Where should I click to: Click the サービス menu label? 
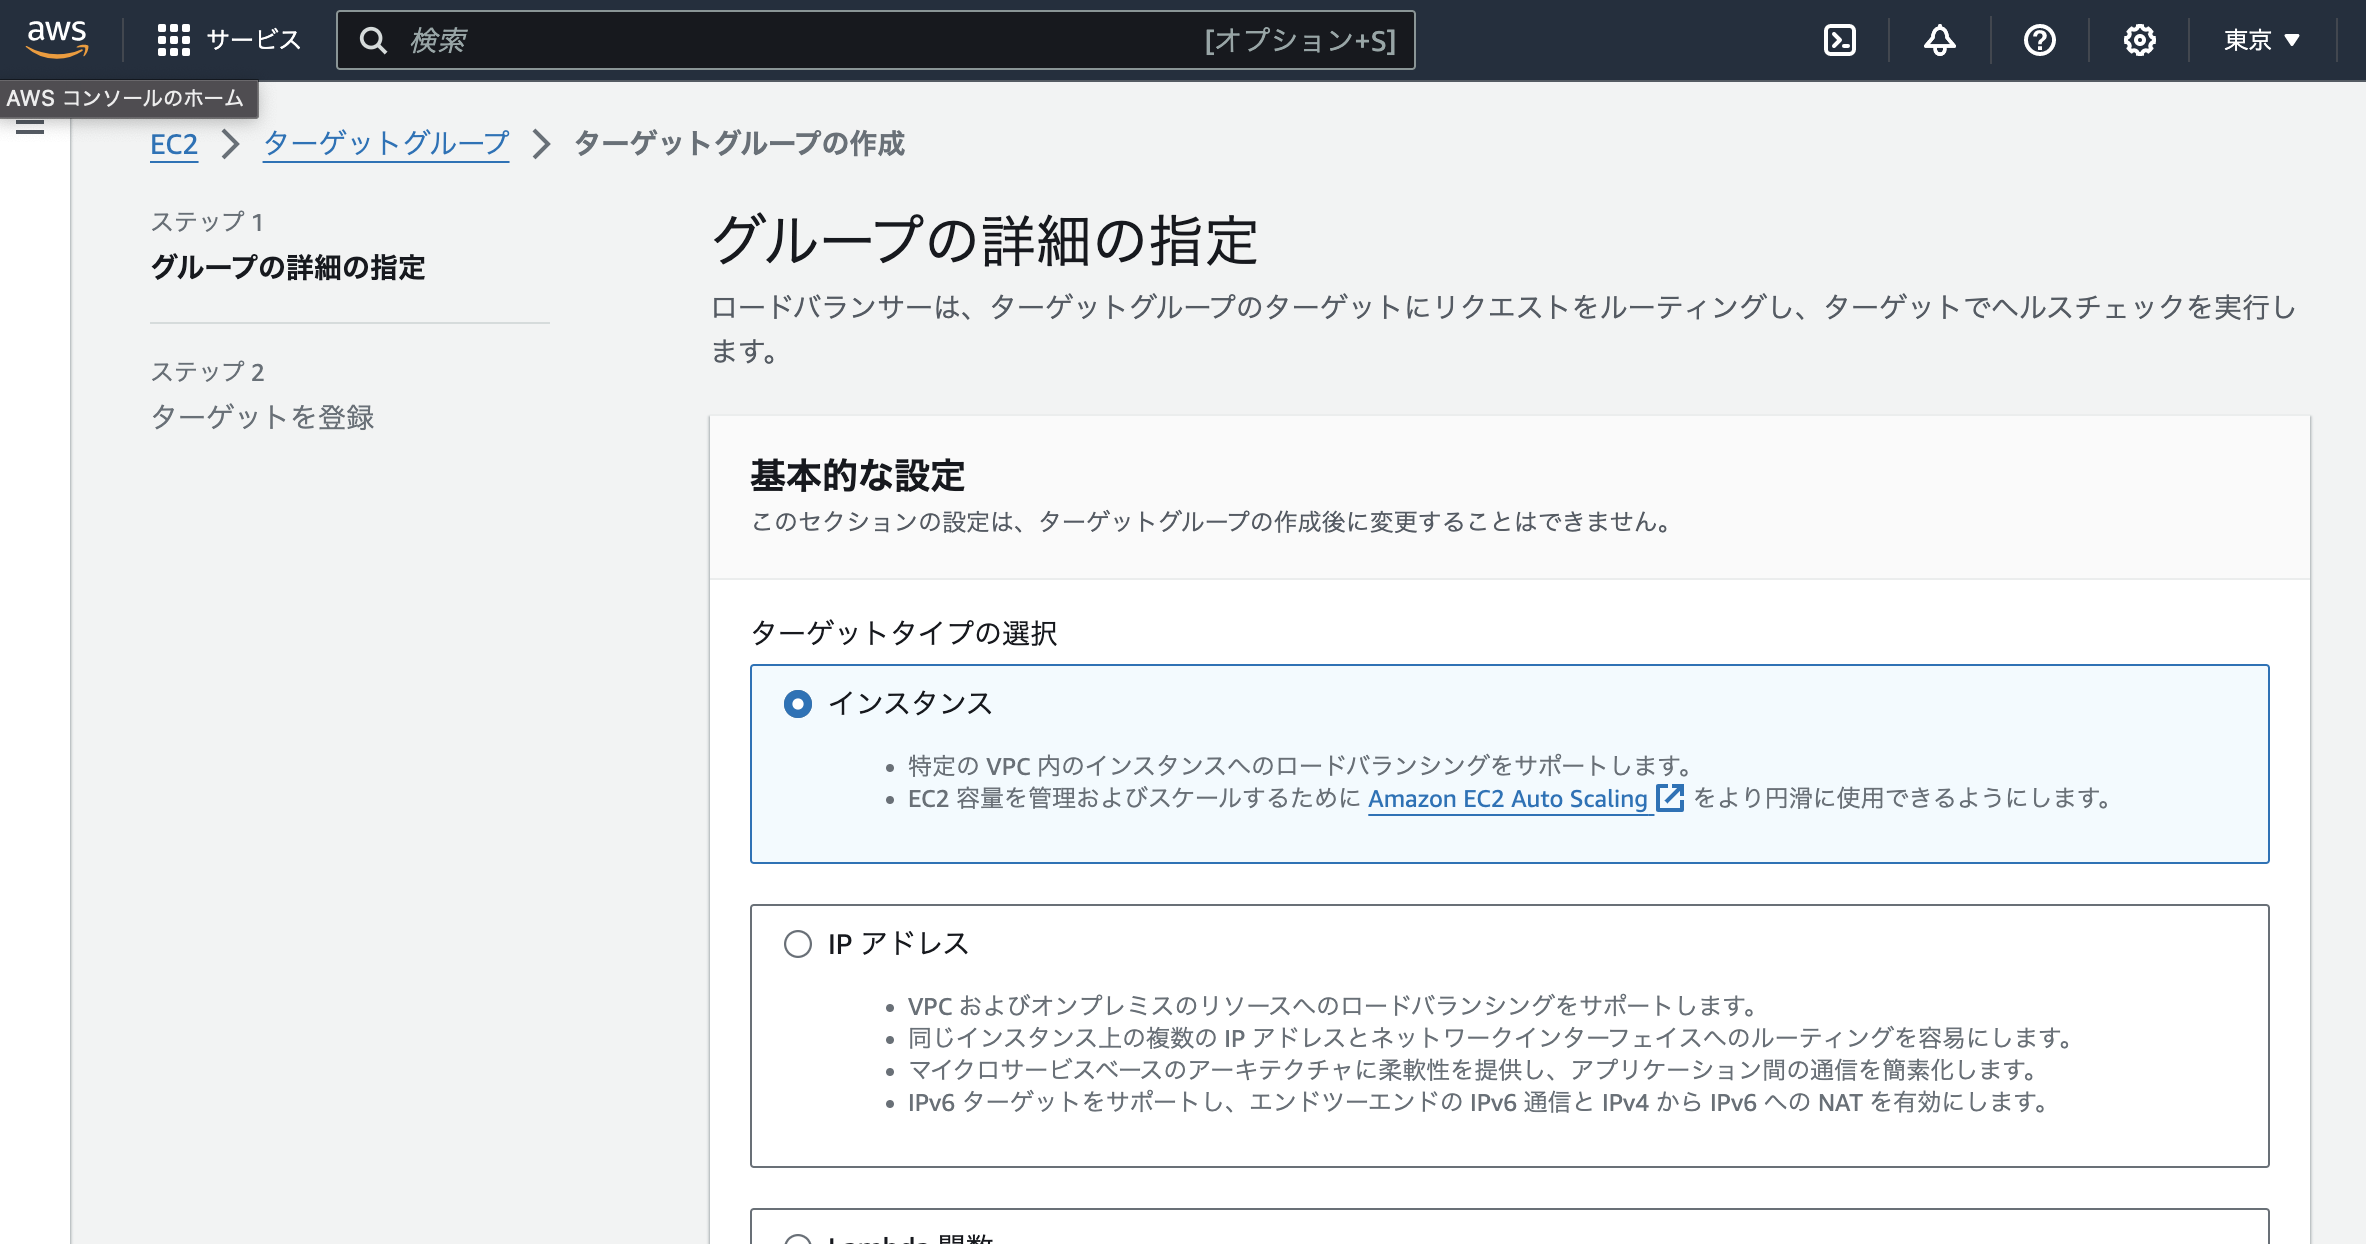point(253,40)
